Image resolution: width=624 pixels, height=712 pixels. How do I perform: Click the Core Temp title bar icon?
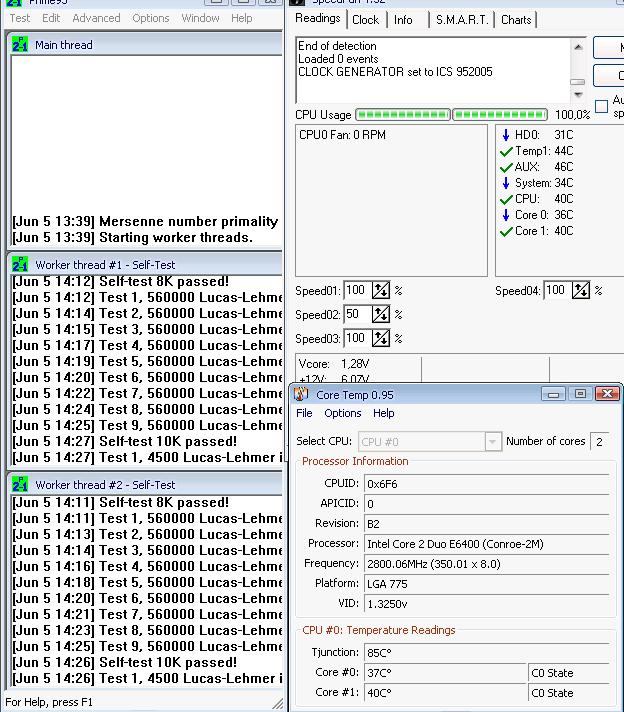[301, 394]
